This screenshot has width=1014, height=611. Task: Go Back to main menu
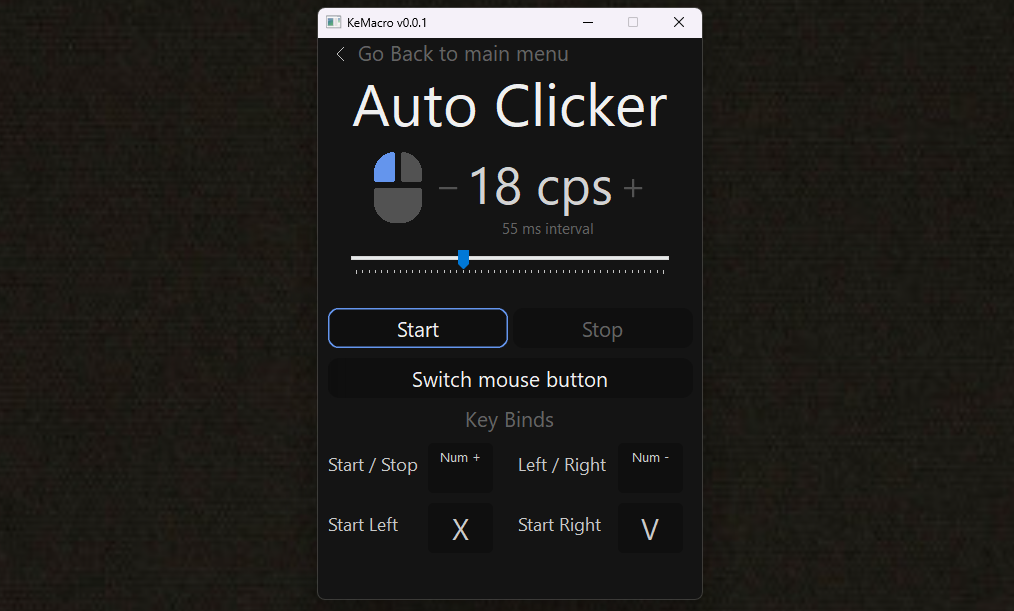462,54
